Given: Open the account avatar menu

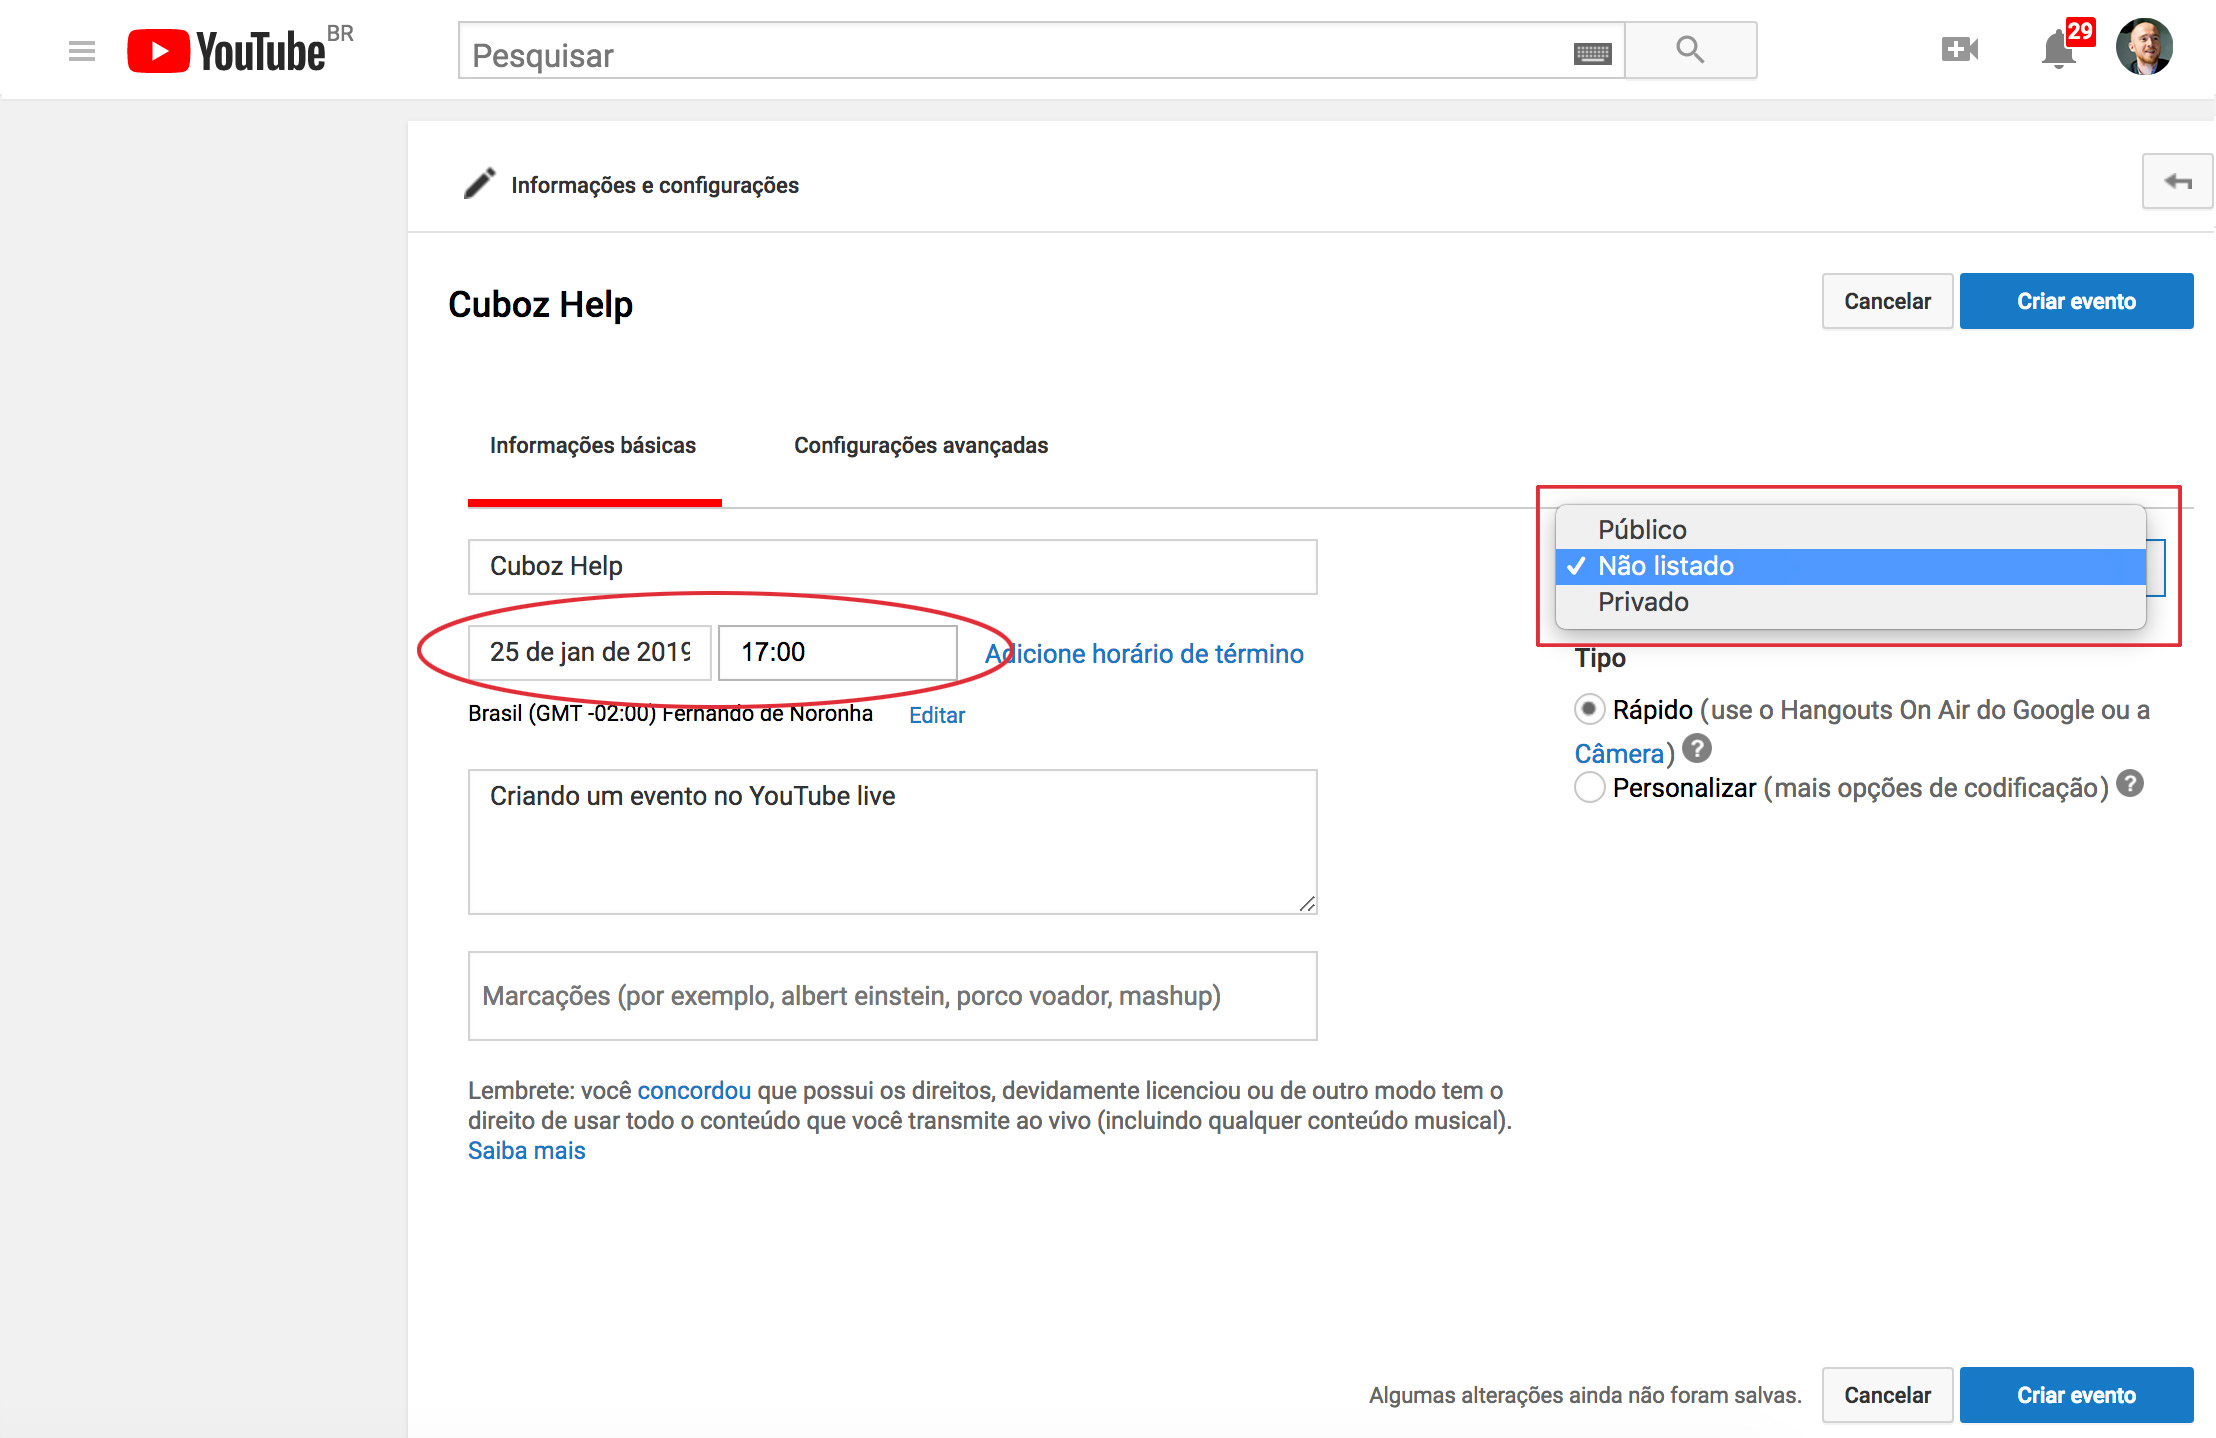Looking at the screenshot, I should coord(2144,47).
